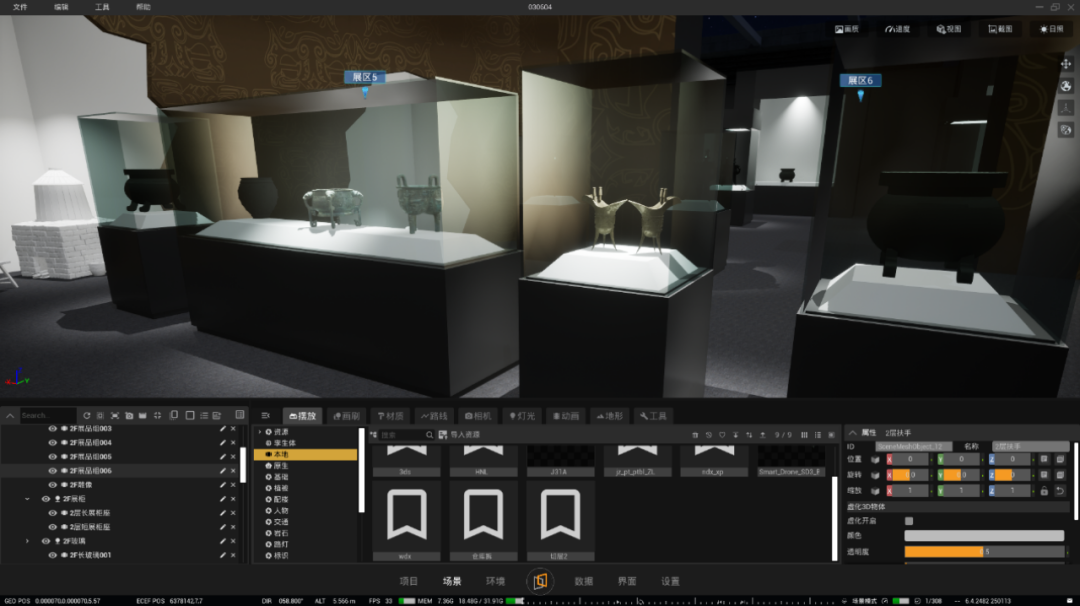Viewport: 1080px width, 606px height.
Task: Click the collapse sidebar icon left of 摆放 tab
Action: point(265,416)
